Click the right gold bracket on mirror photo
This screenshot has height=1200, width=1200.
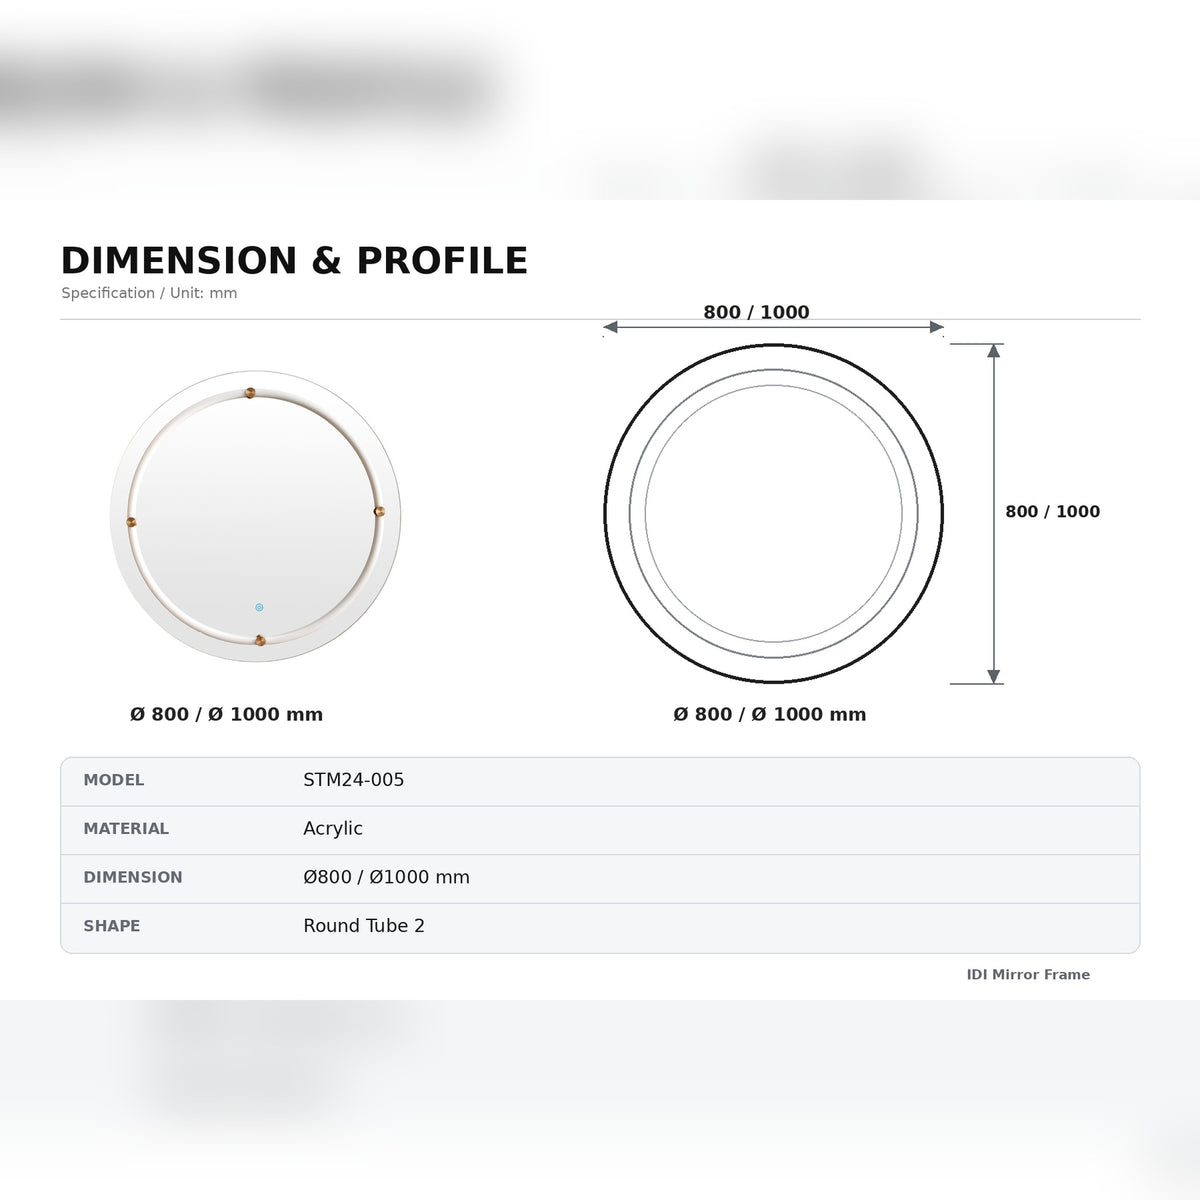pyautogui.click(x=379, y=511)
